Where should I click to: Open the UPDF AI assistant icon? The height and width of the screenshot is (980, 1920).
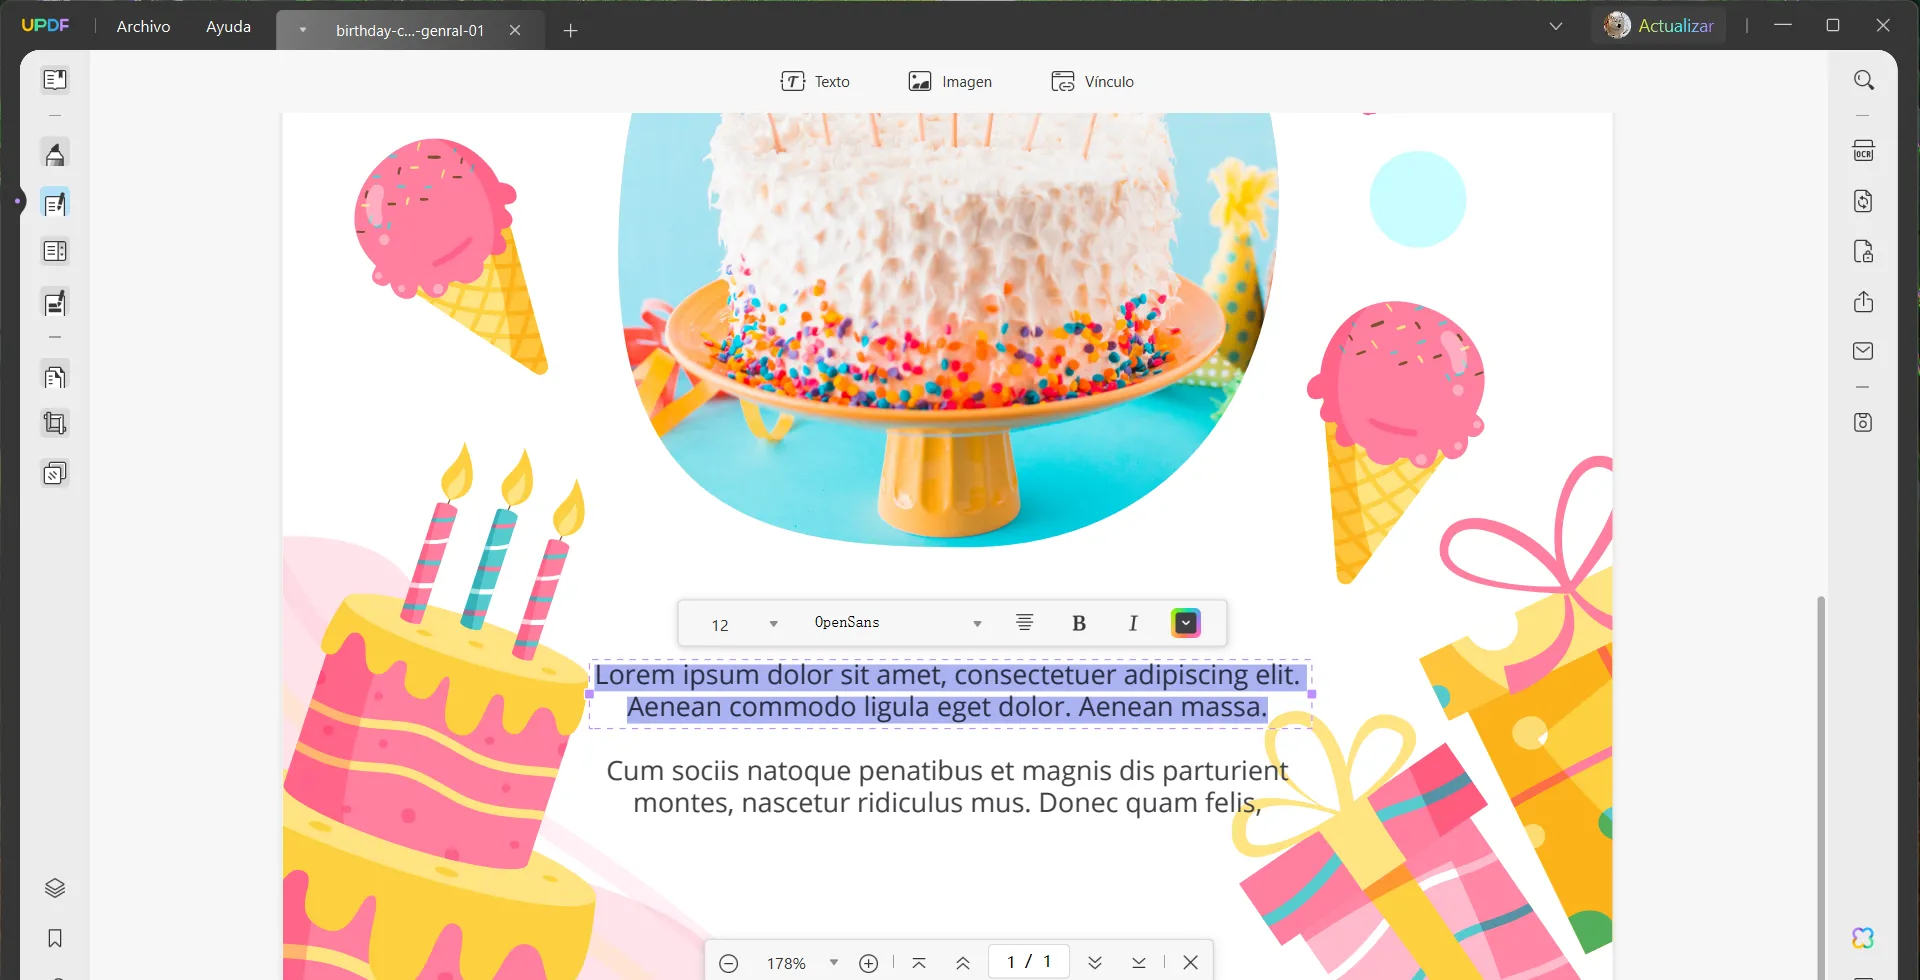pyautogui.click(x=1863, y=938)
